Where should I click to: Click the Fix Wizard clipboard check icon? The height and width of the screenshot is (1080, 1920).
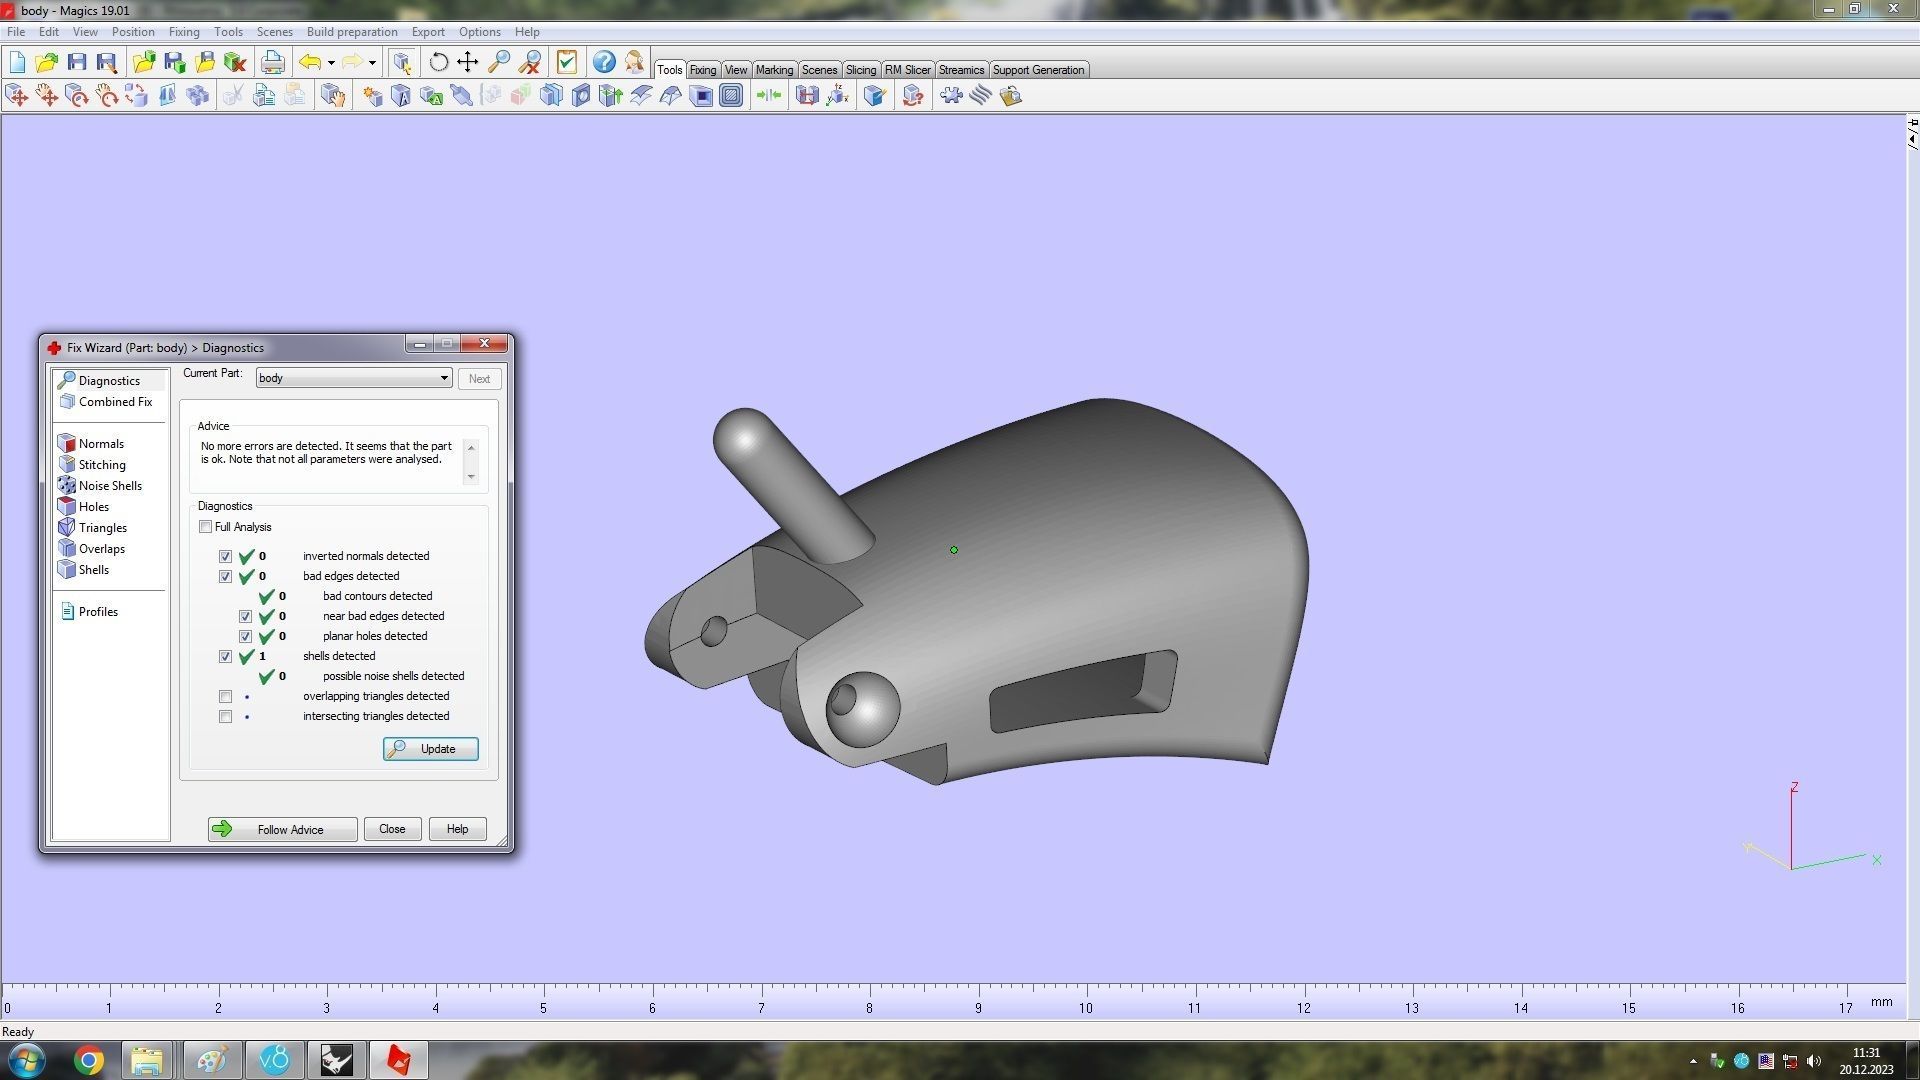pyautogui.click(x=567, y=63)
